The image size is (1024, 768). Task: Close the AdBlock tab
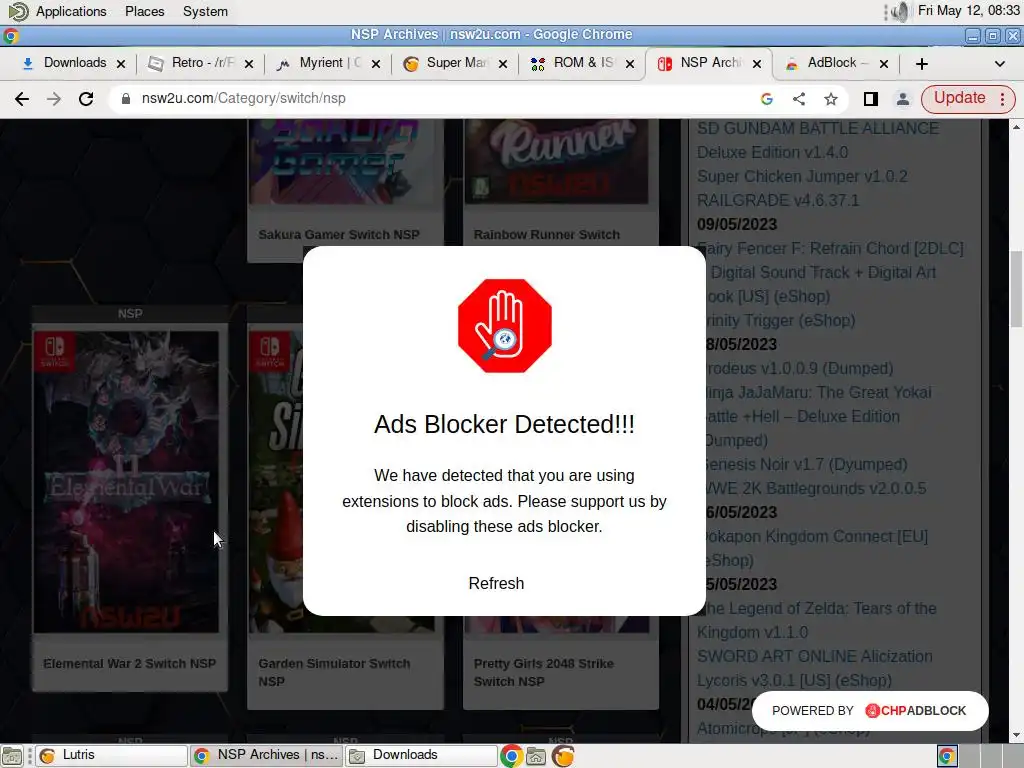tap(884, 64)
